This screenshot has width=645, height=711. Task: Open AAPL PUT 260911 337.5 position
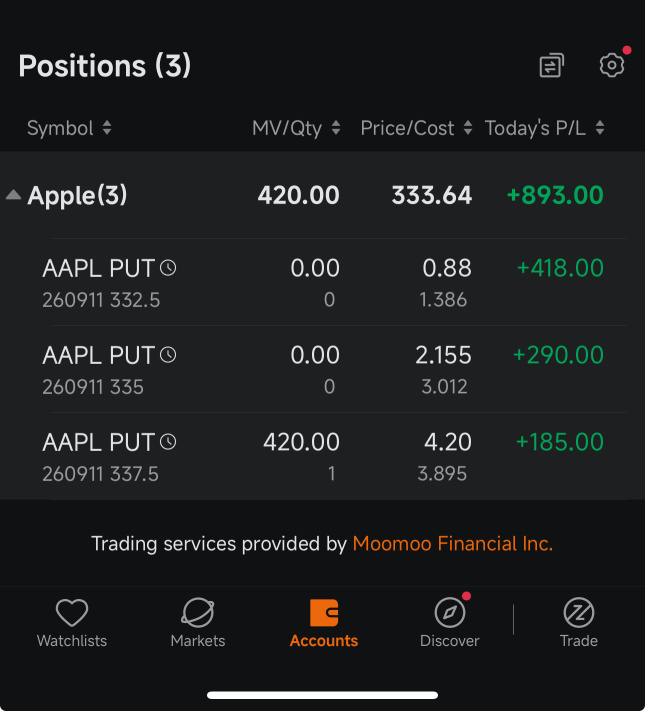pyautogui.click(x=322, y=456)
